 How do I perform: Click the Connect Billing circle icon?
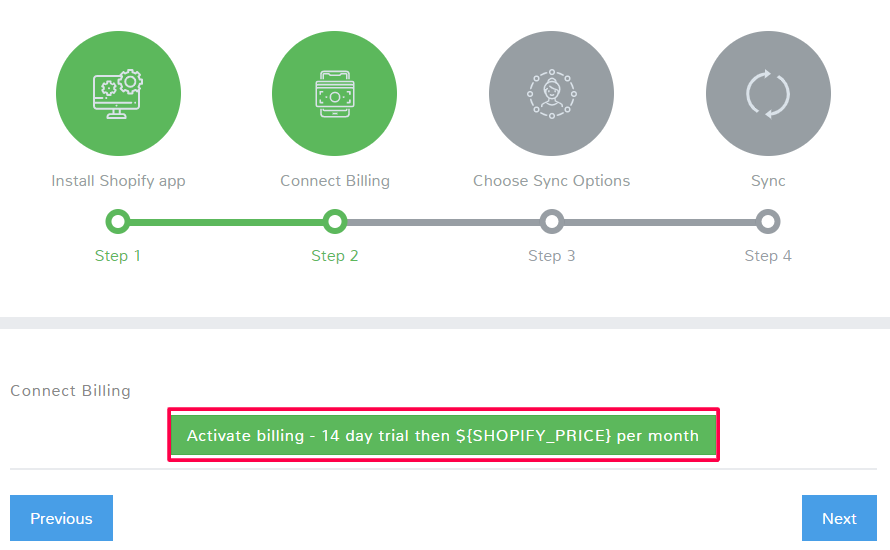pos(334,94)
